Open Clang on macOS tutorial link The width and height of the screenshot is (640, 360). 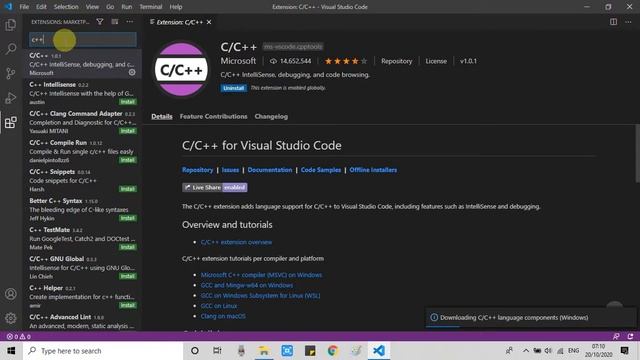coord(223,316)
